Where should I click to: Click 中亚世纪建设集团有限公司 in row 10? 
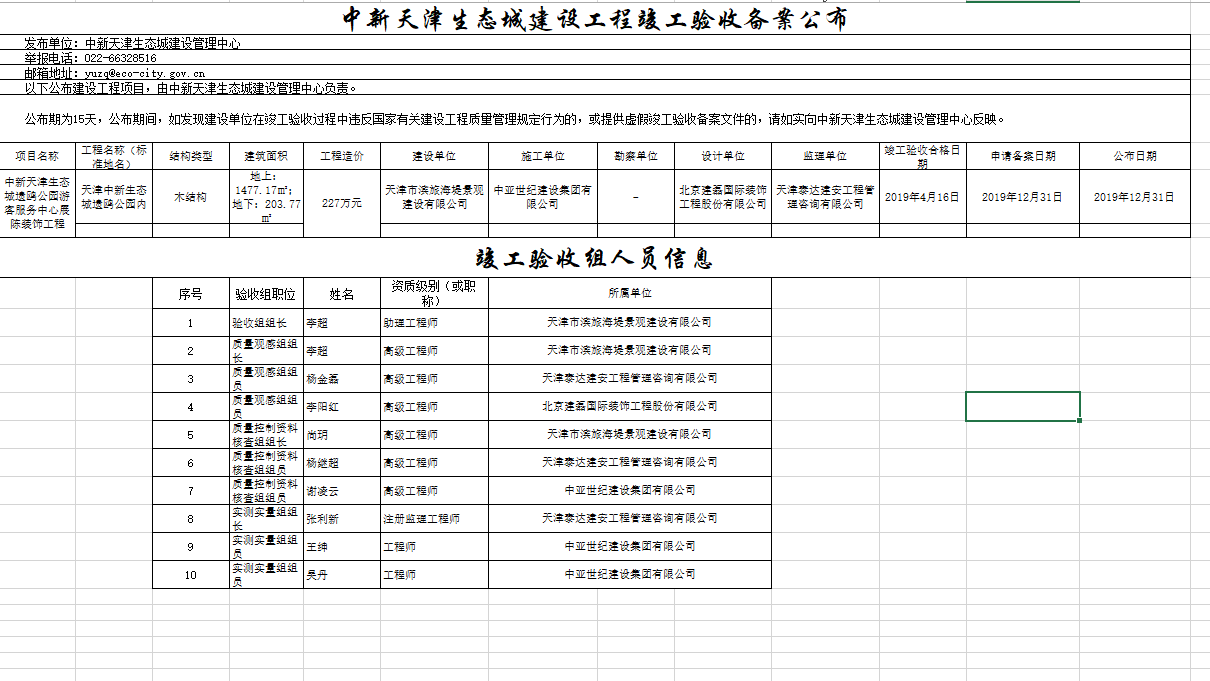pyautogui.click(x=630, y=575)
